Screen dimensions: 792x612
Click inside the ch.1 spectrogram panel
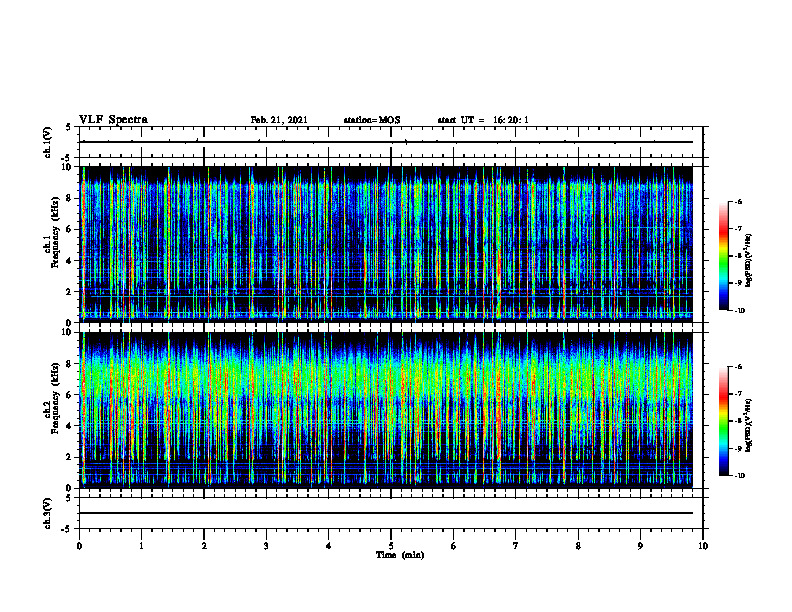click(x=386, y=244)
